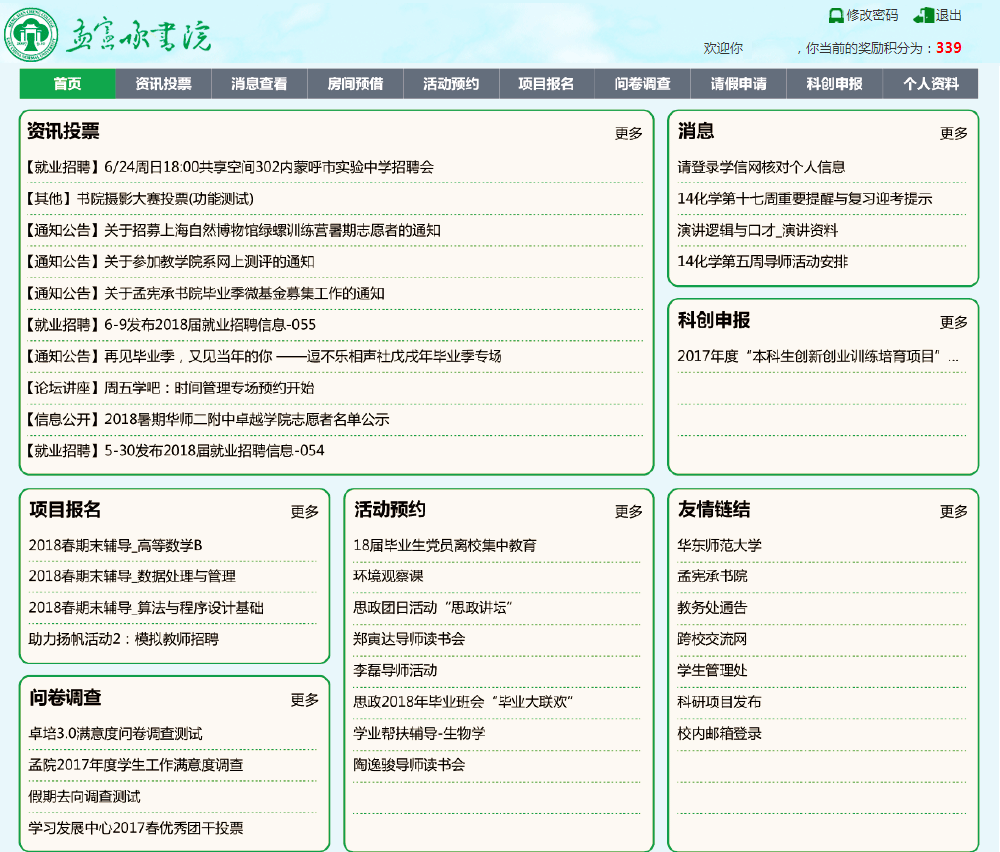Visit 学生管理处 link
Viewport: 1000px width, 852px height.
pyautogui.click(x=712, y=670)
